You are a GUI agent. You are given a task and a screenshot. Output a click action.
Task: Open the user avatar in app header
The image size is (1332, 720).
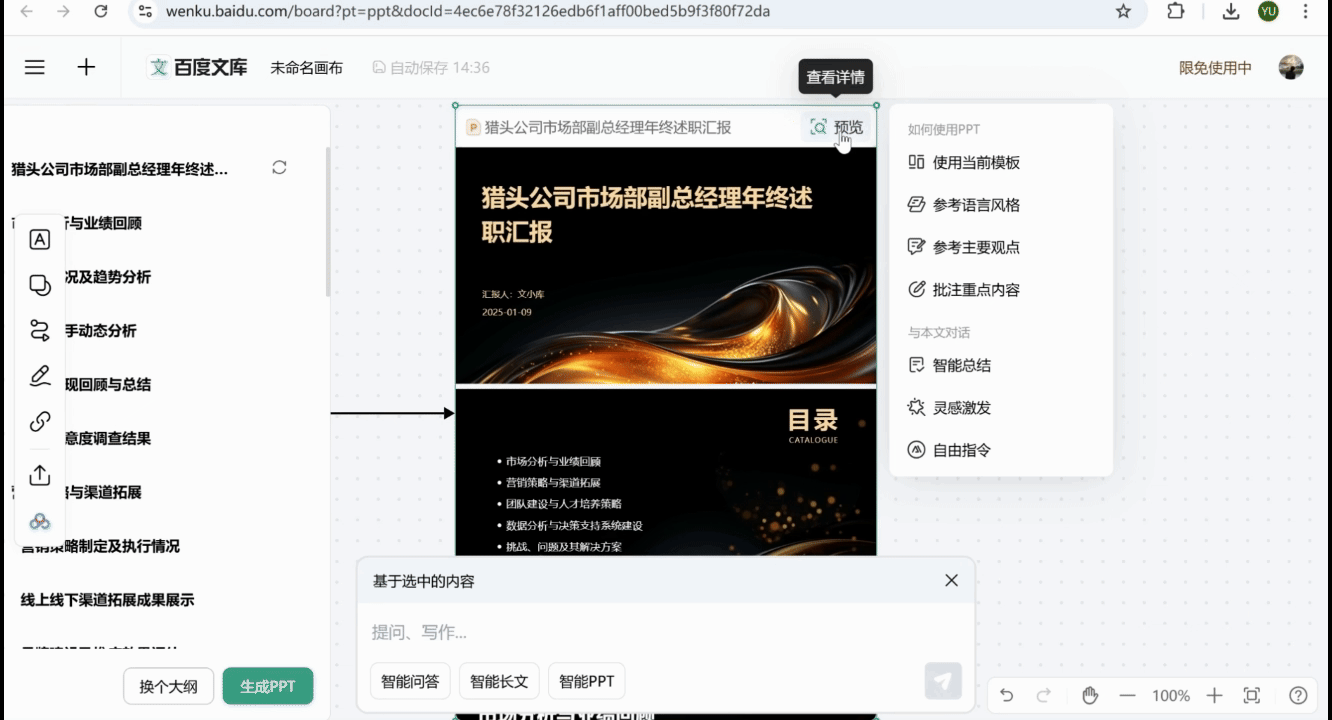(x=1291, y=67)
